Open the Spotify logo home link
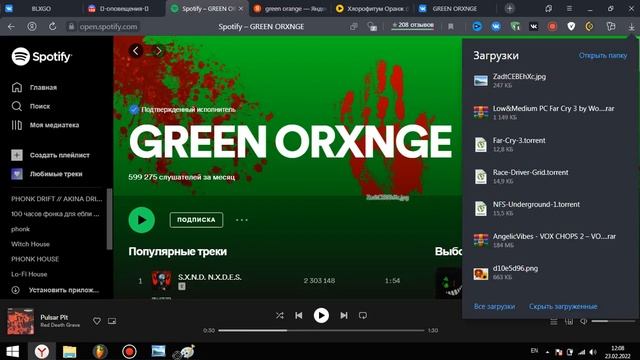Viewport: 640px width, 360px height. point(42,56)
